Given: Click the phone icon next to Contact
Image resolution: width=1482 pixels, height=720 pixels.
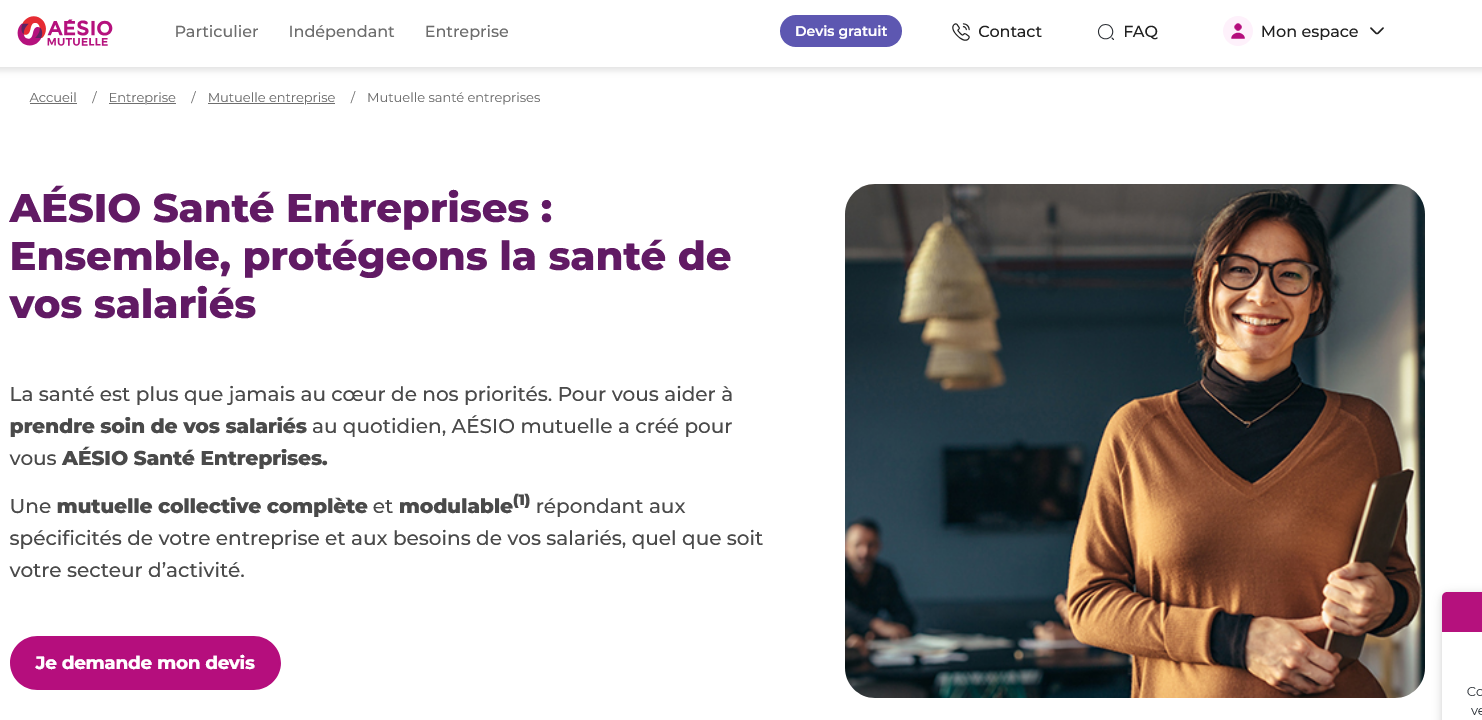Looking at the screenshot, I should (x=961, y=32).
